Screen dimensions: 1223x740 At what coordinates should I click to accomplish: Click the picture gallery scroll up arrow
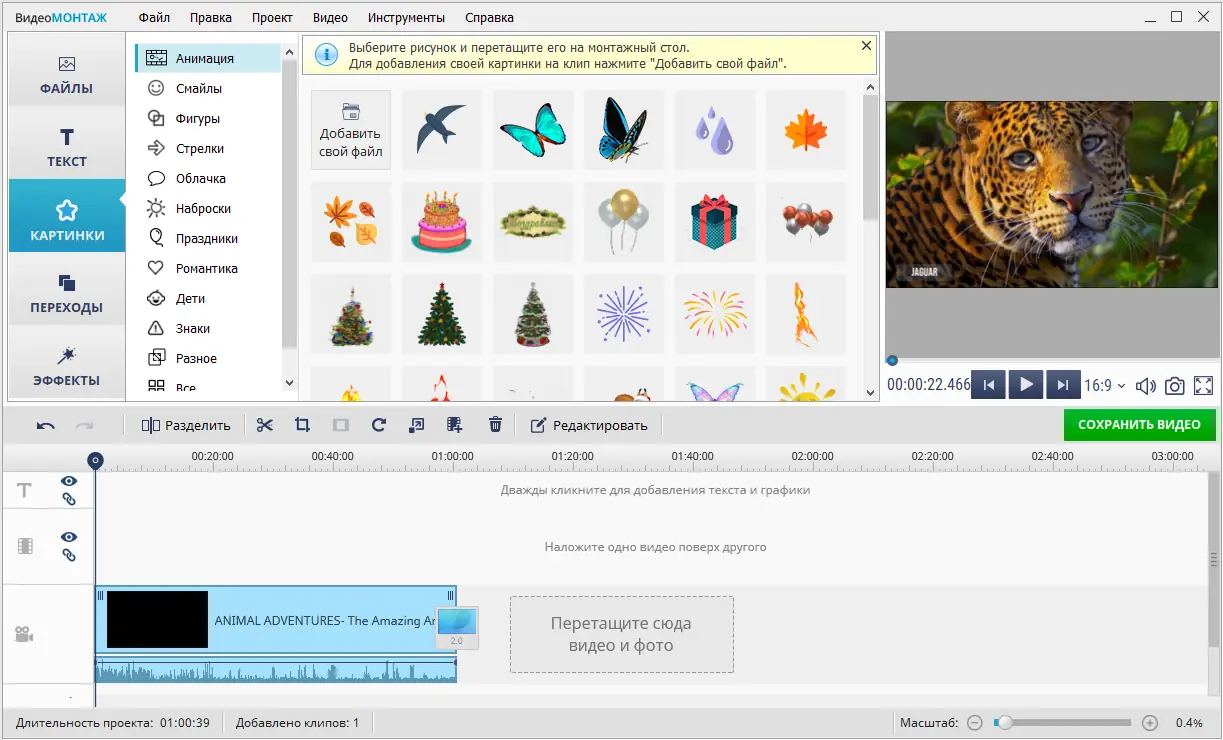coord(870,88)
